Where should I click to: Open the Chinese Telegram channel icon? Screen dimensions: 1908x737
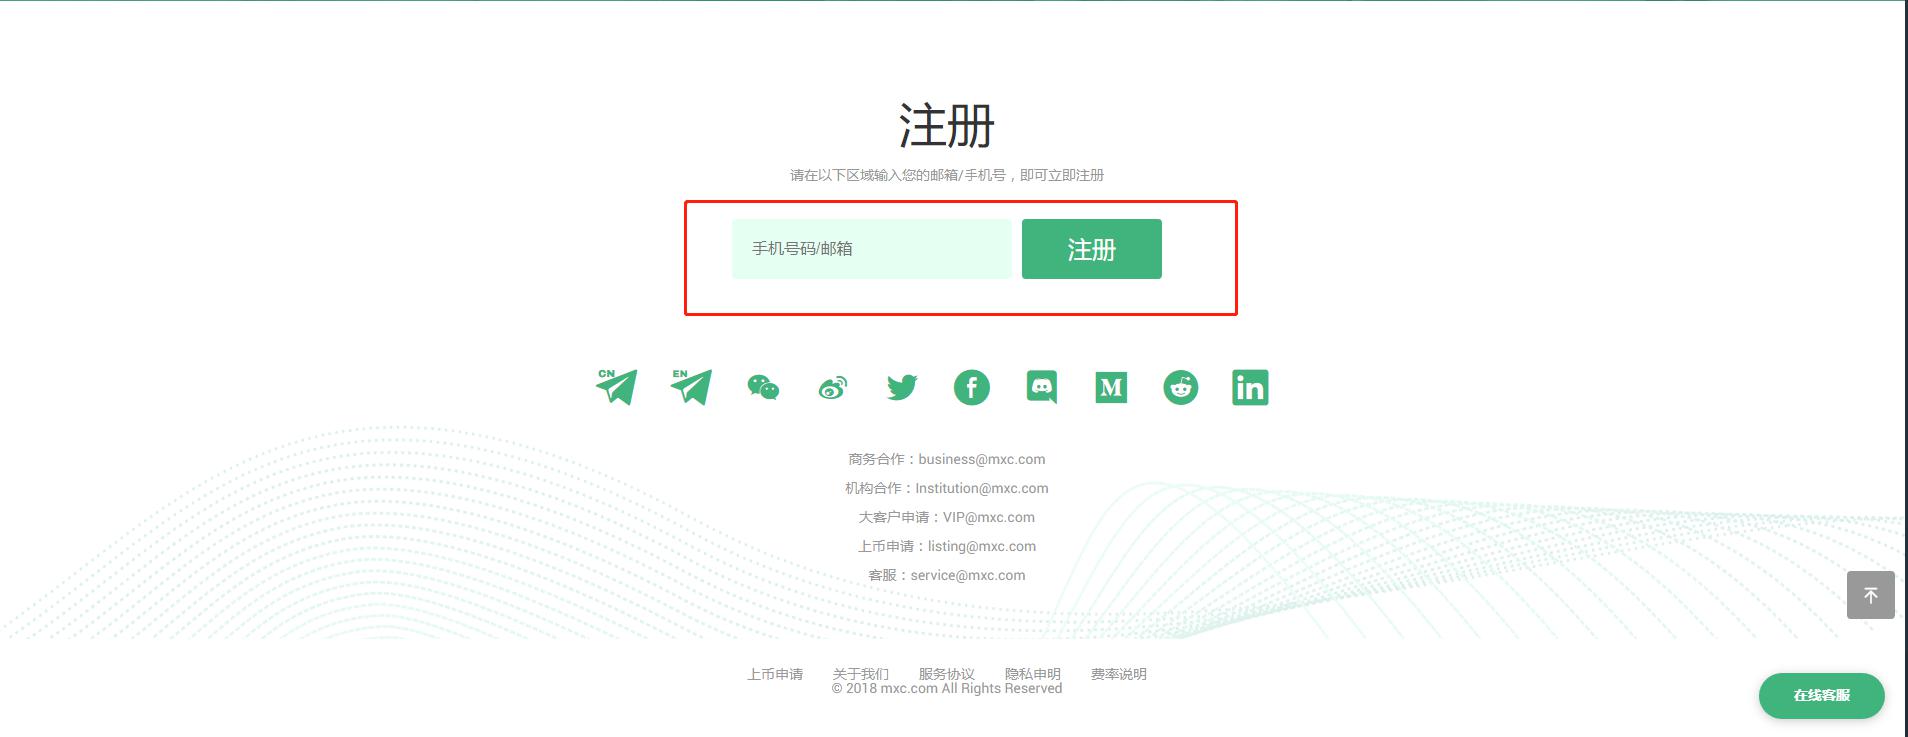[x=617, y=387]
